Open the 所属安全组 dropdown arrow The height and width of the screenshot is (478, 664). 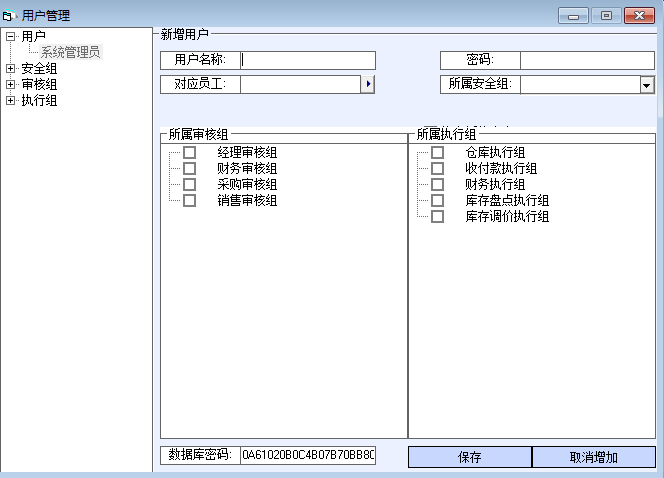coord(647,85)
